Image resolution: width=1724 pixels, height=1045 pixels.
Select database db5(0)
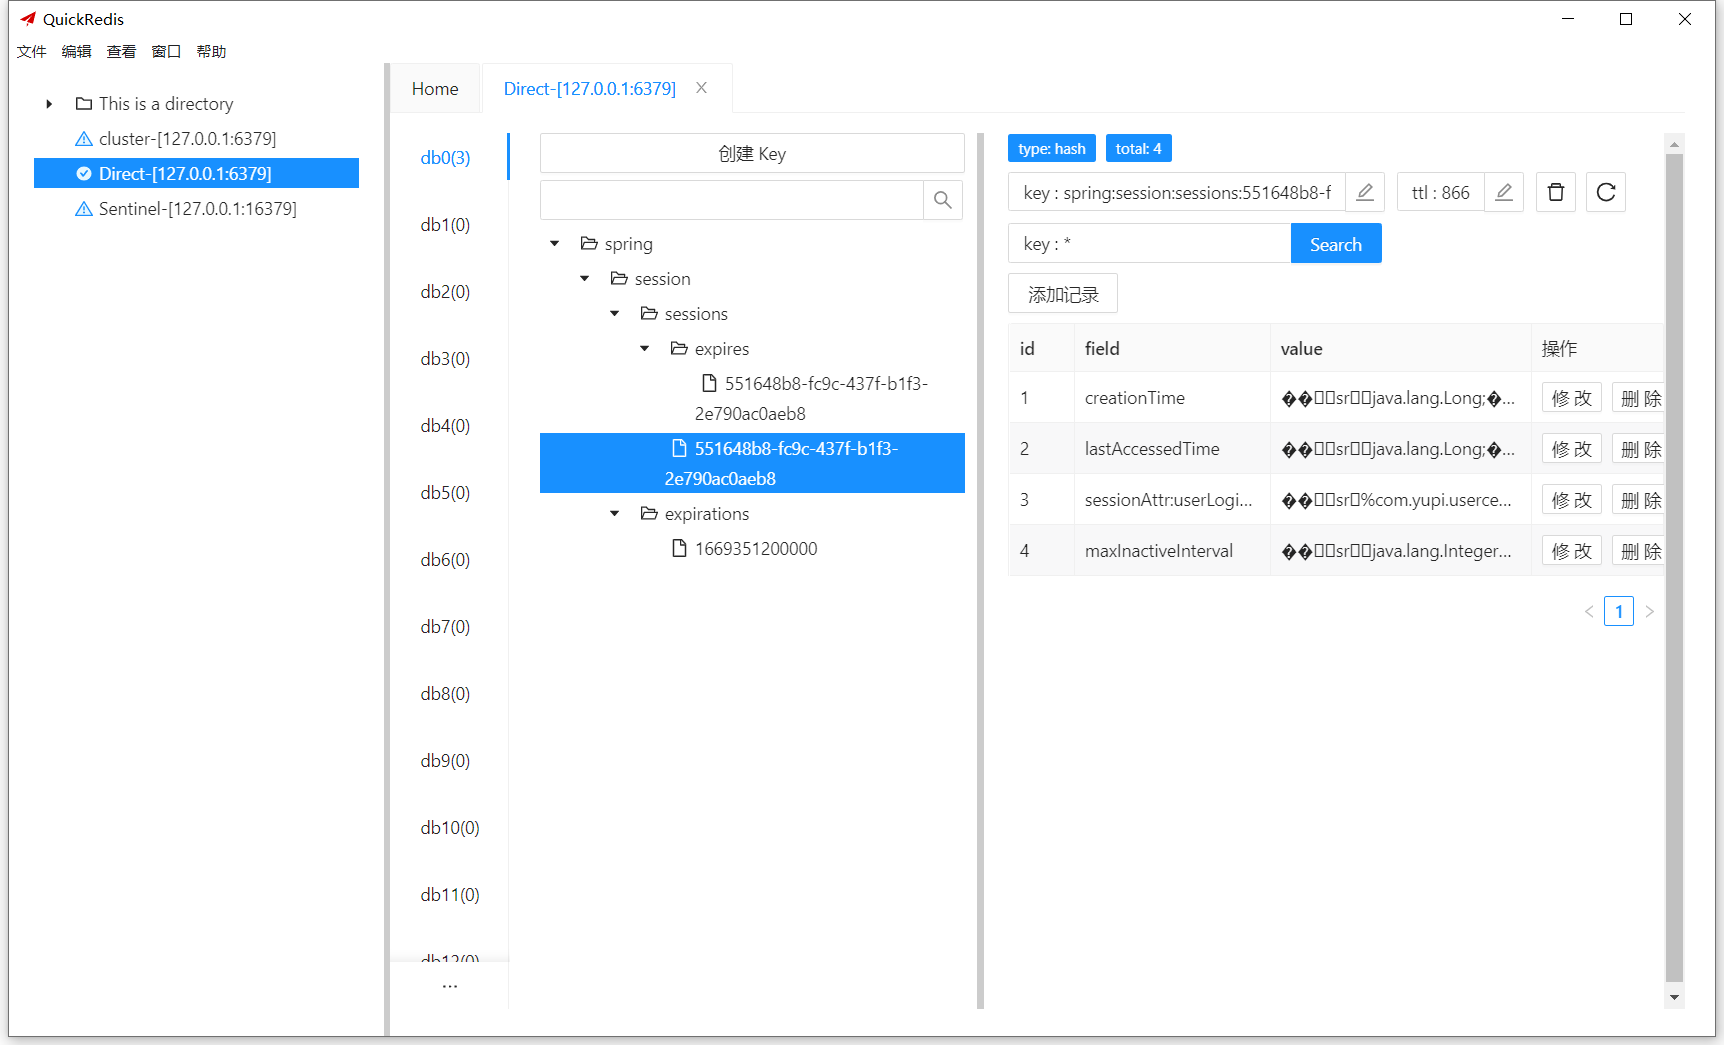pyautogui.click(x=445, y=492)
